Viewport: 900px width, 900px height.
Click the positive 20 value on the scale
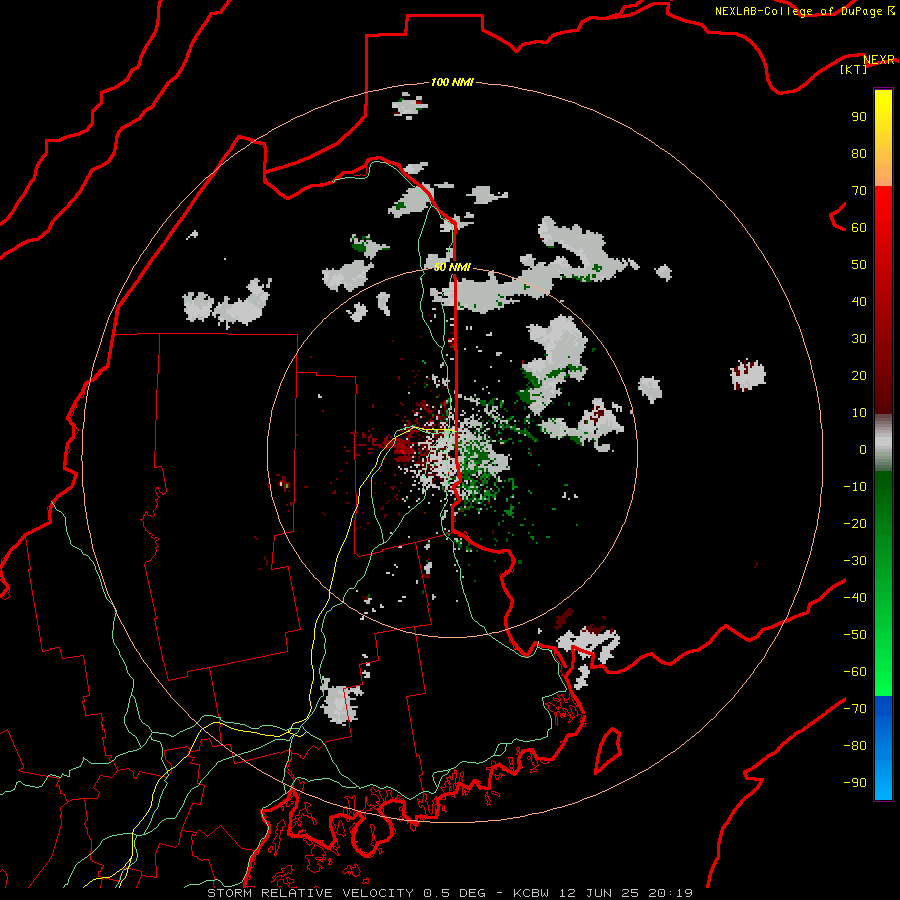click(x=859, y=376)
